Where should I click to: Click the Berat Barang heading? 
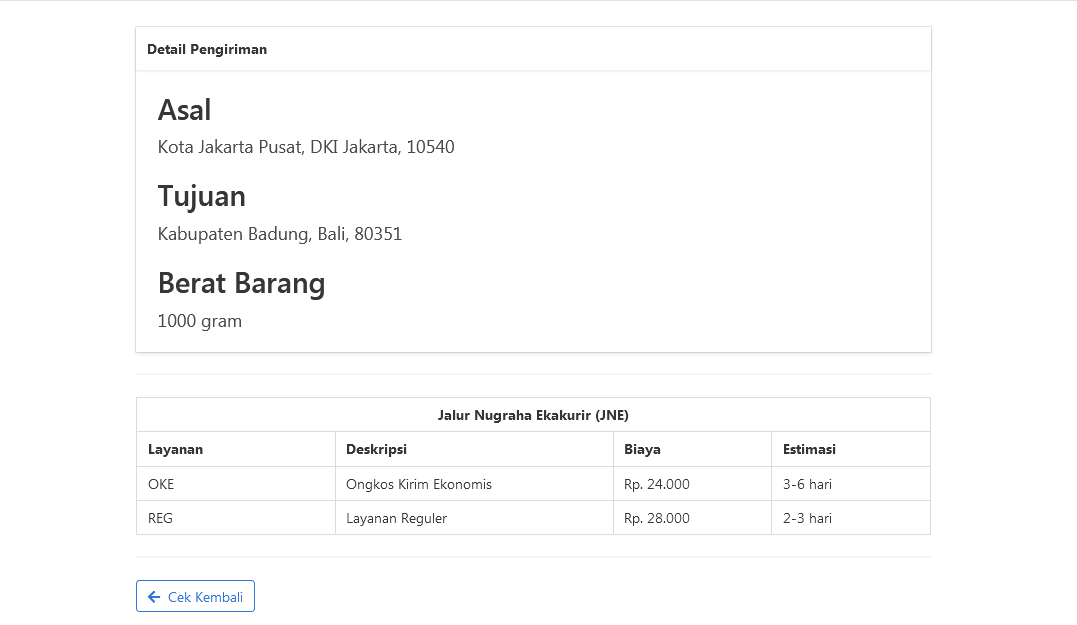click(x=241, y=283)
